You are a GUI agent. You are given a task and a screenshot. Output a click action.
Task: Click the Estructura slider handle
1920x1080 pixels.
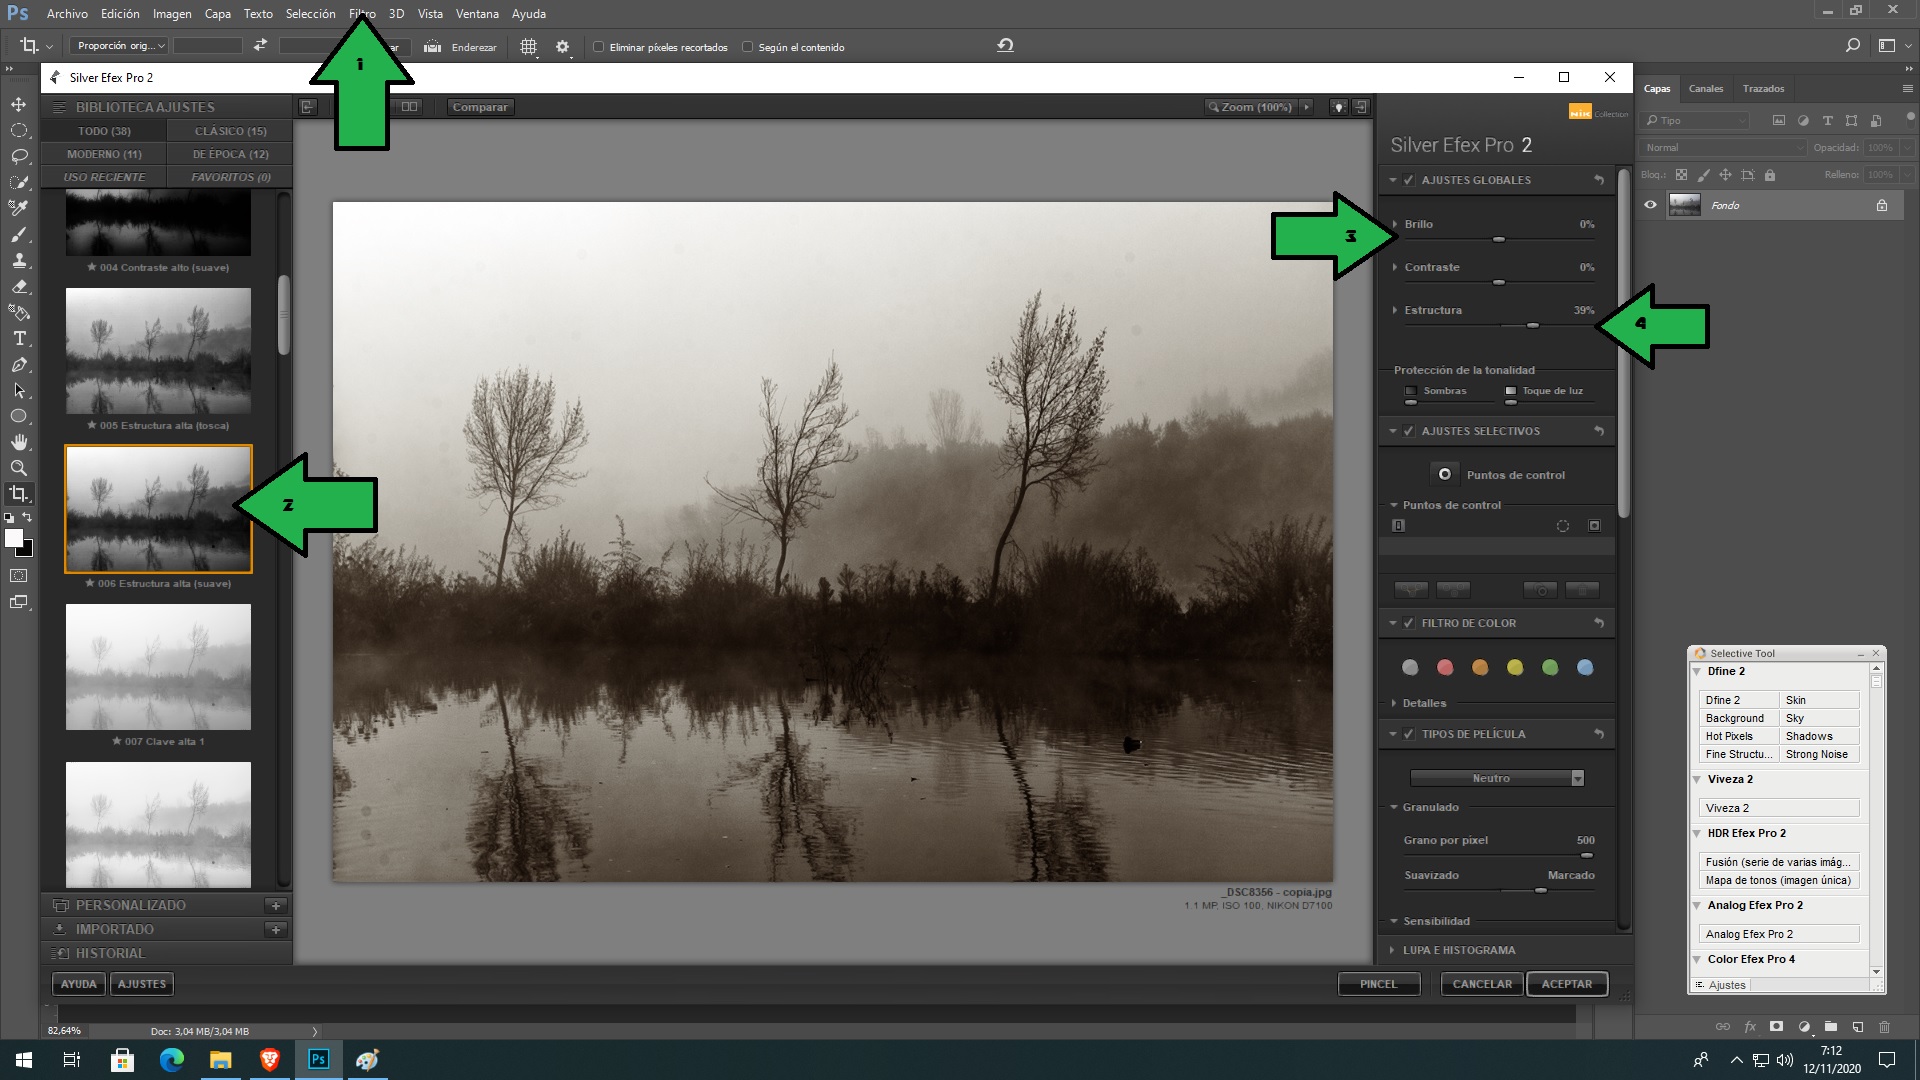point(1532,326)
